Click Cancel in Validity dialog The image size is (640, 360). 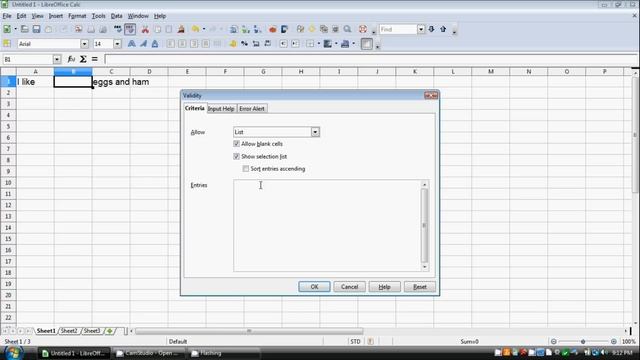(349, 287)
